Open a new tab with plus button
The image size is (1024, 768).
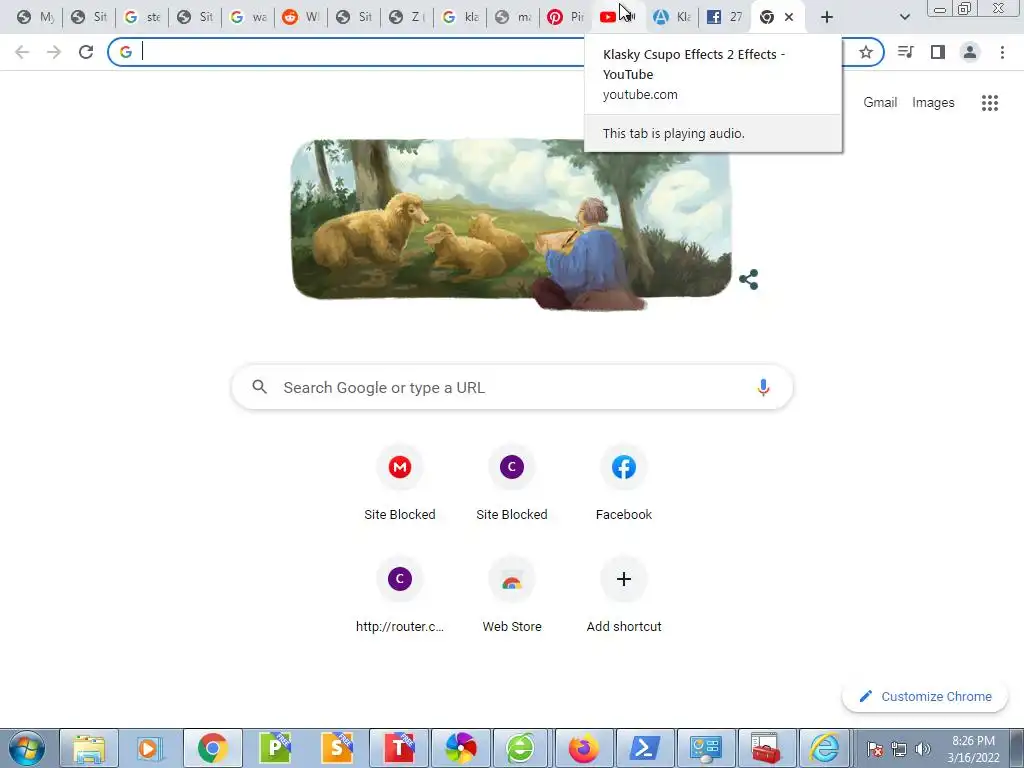827,17
